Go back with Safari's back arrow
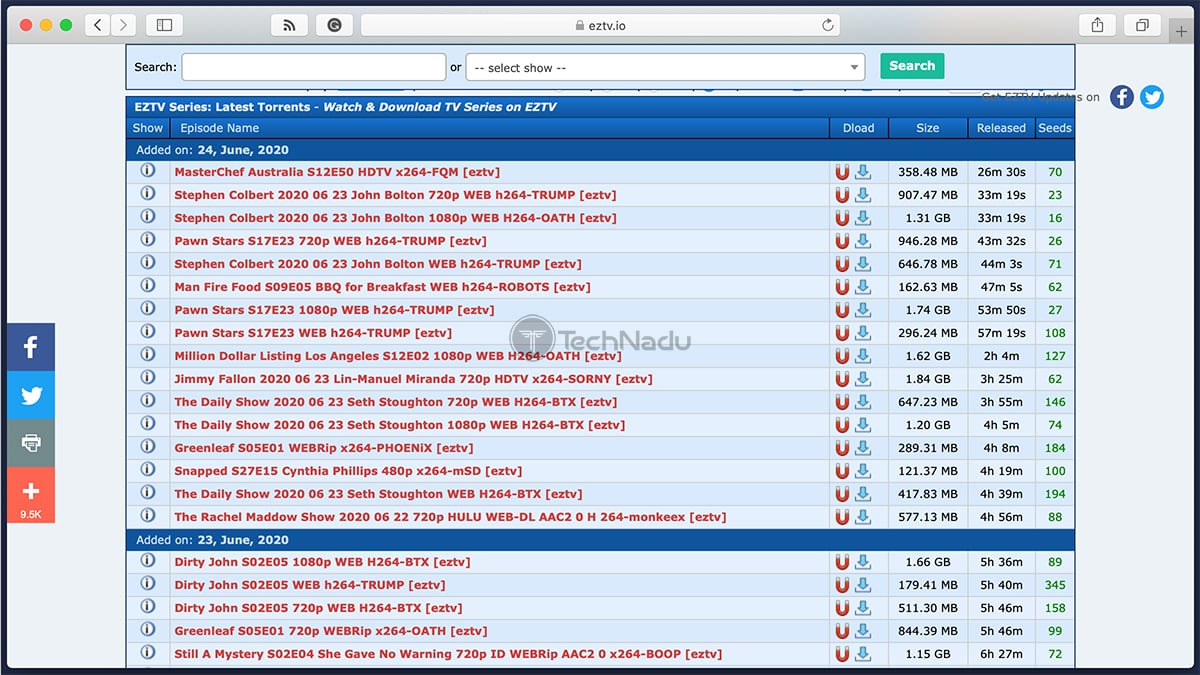The width and height of the screenshot is (1200, 675). pyautogui.click(x=97, y=25)
